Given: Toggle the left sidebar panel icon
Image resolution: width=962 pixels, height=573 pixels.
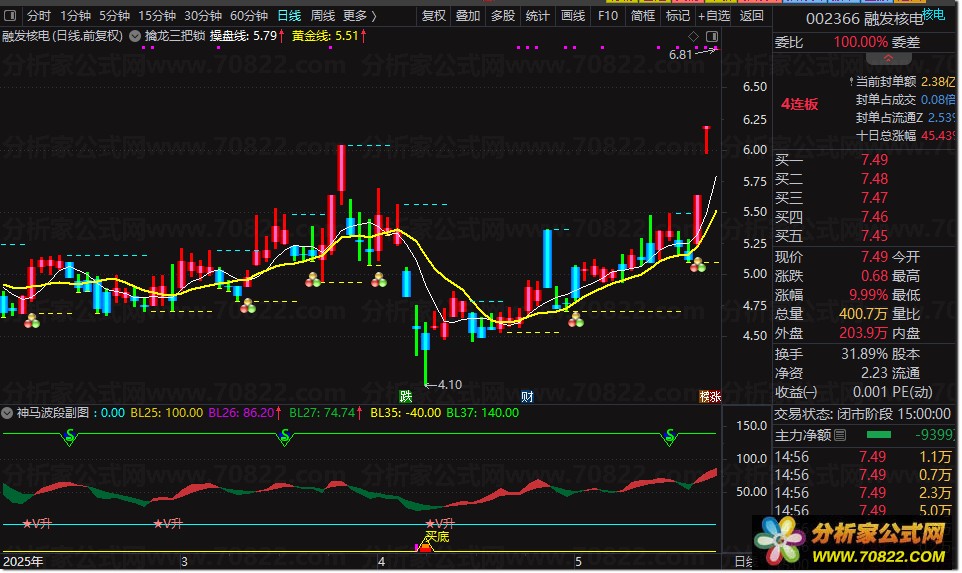Looking at the screenshot, I should pos(10,15).
